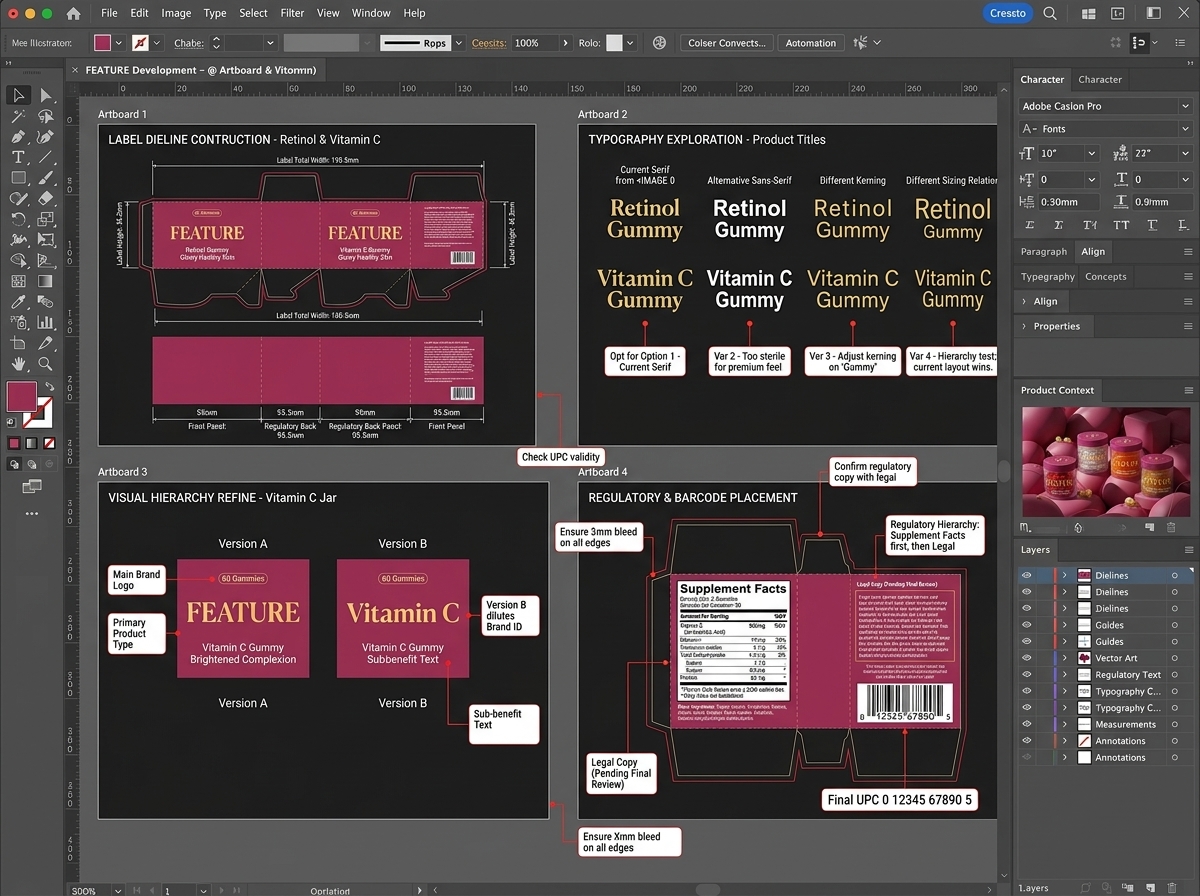Viewport: 1200px width, 896px height.
Task: Select the Hand tool
Action: click(18, 364)
